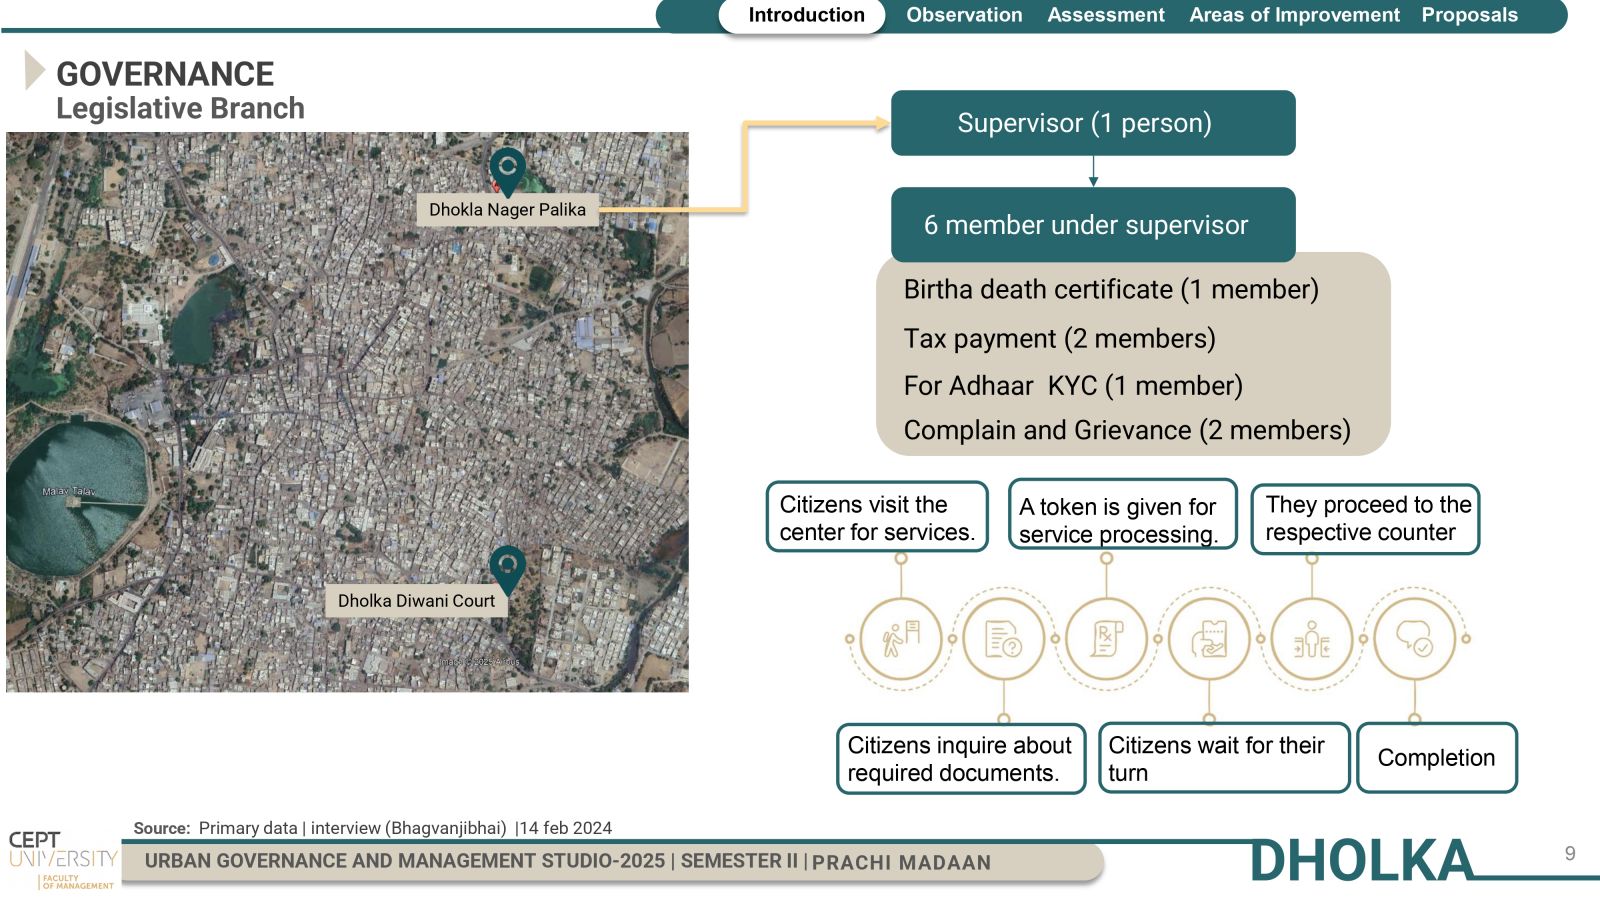Image resolution: width=1600 pixels, height=900 pixels.
Task: Select the Areas of Improvement tab
Action: (1294, 15)
